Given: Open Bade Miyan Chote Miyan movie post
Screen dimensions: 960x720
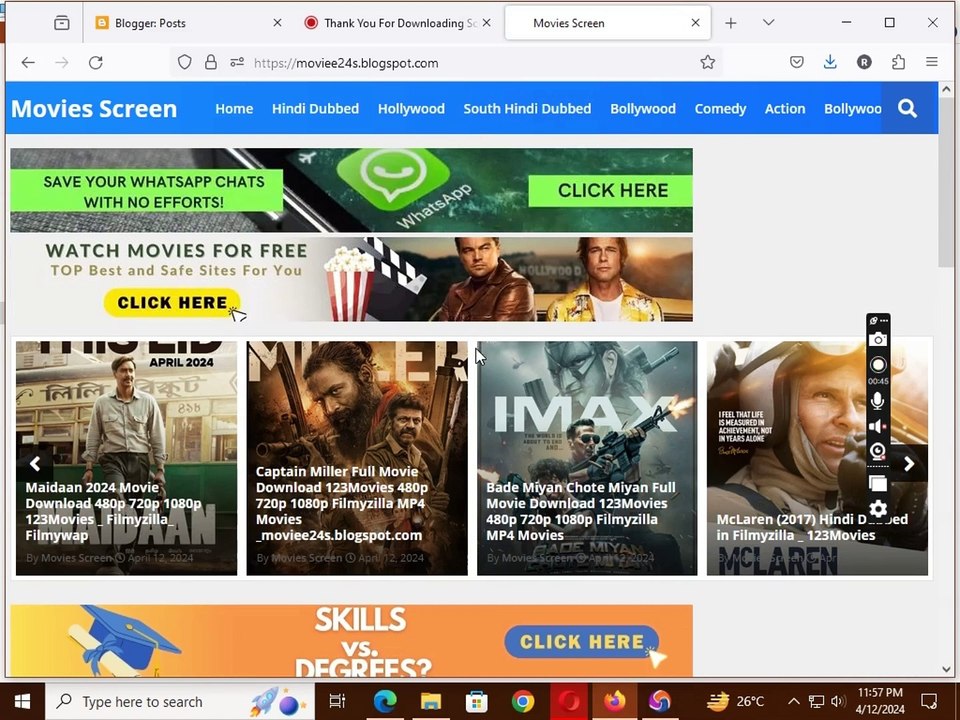Looking at the screenshot, I should point(581,511).
